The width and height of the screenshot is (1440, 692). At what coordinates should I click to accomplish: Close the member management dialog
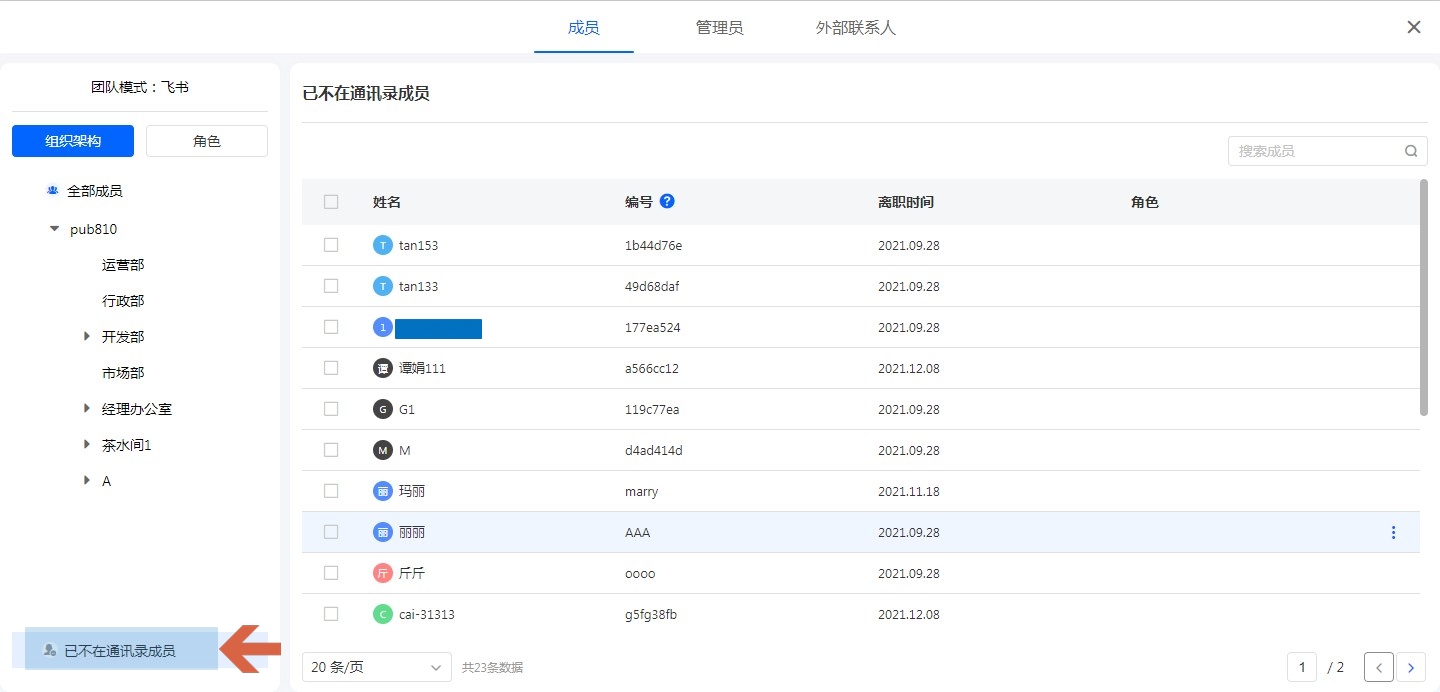click(1414, 27)
